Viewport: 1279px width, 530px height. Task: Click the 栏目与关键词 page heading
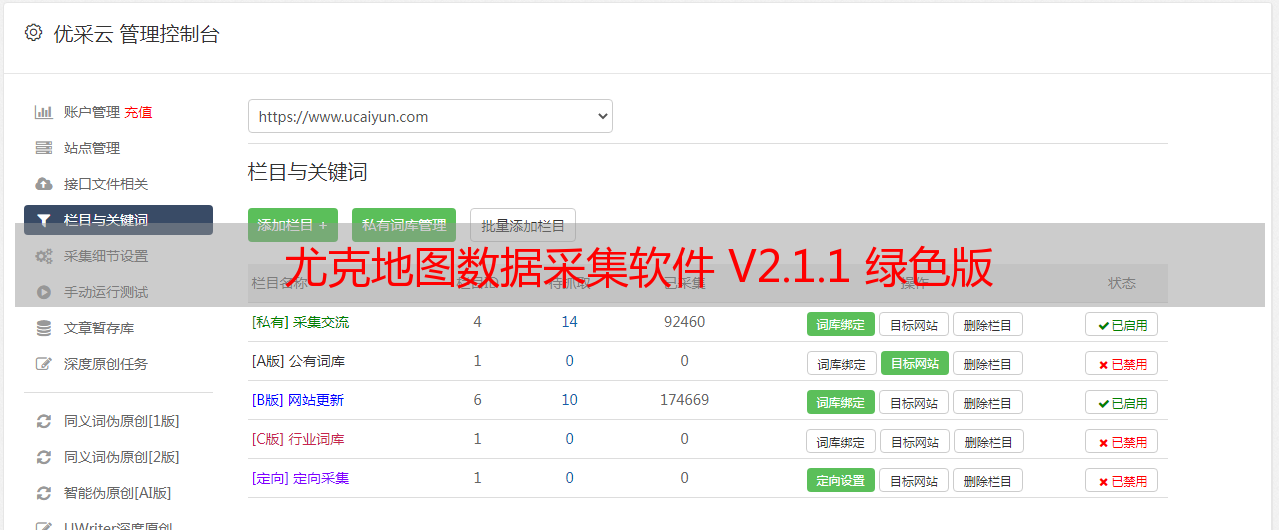308,172
